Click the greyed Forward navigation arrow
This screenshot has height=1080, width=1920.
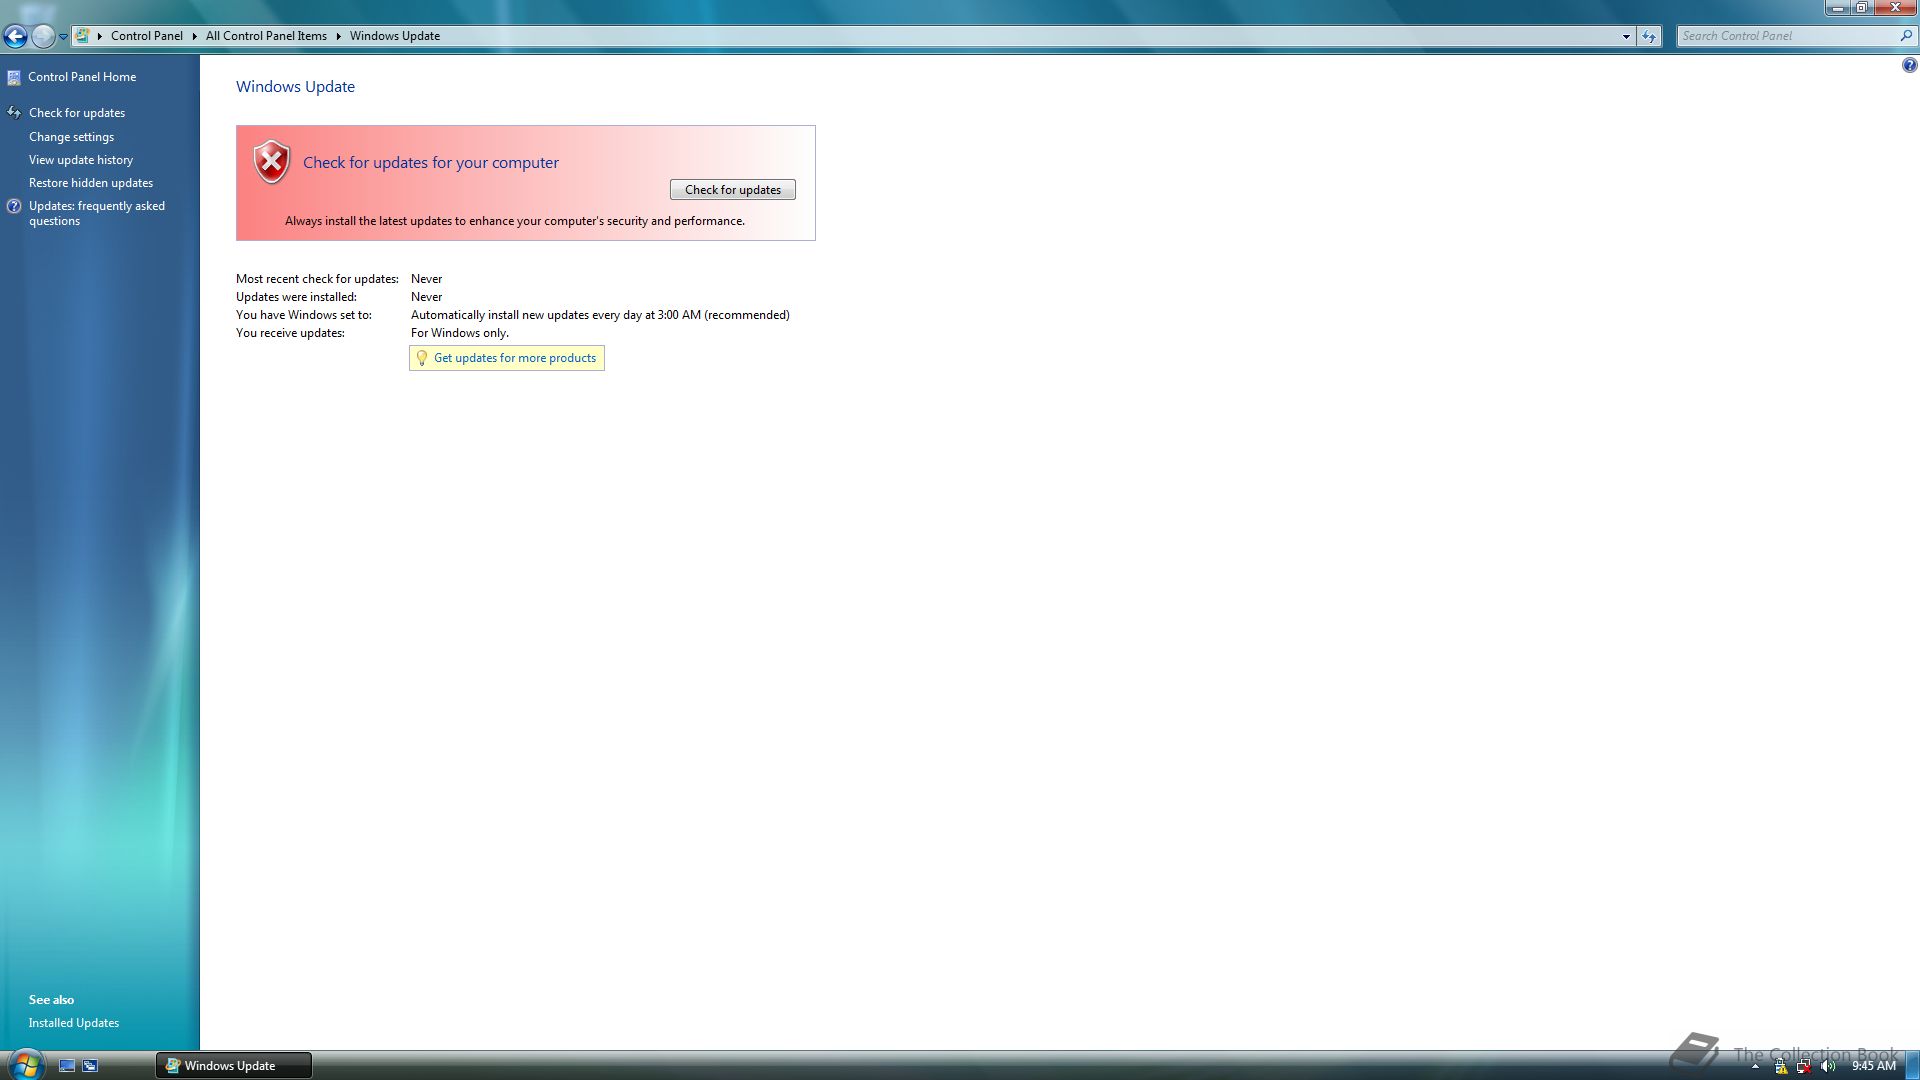[43, 37]
